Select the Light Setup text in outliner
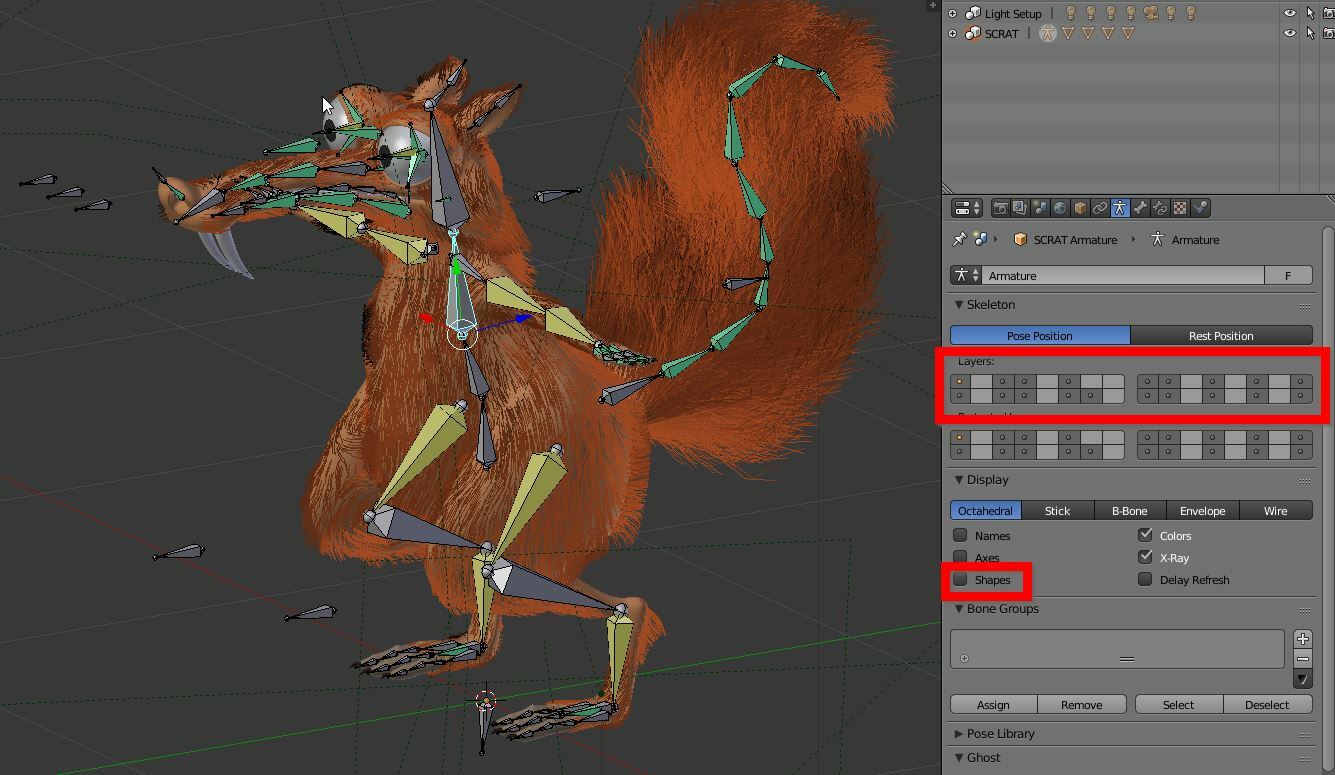Viewport: 1335px width, 775px height. tap(1013, 14)
